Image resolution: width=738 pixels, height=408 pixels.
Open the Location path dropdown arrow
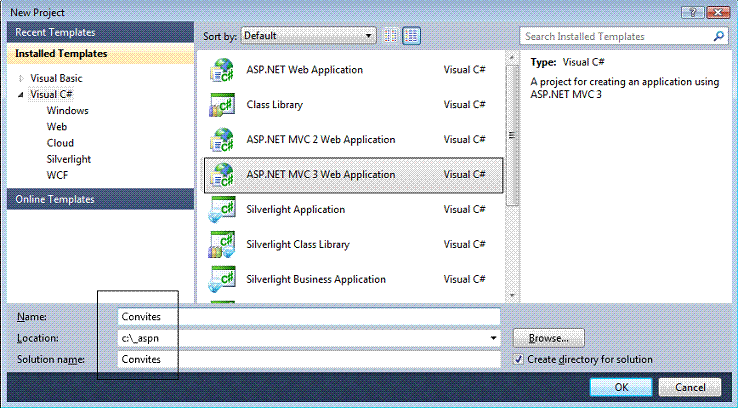point(493,338)
